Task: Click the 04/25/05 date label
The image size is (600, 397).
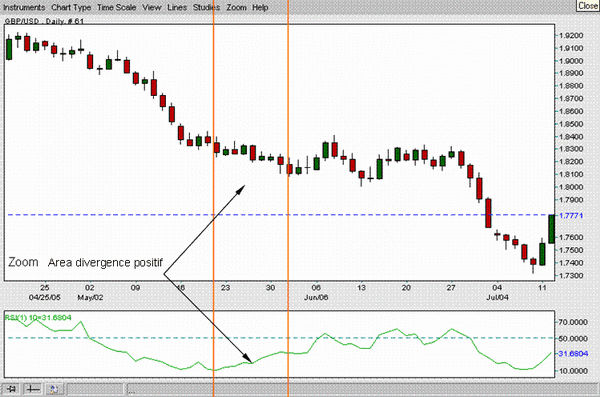Action: click(45, 297)
